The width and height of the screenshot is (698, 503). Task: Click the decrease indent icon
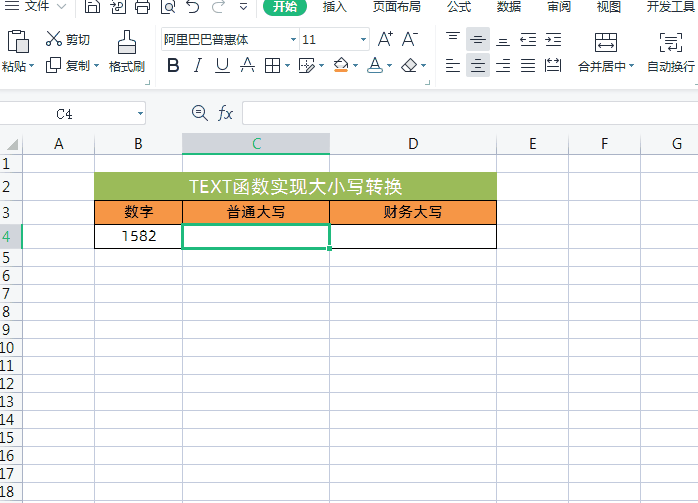point(528,39)
